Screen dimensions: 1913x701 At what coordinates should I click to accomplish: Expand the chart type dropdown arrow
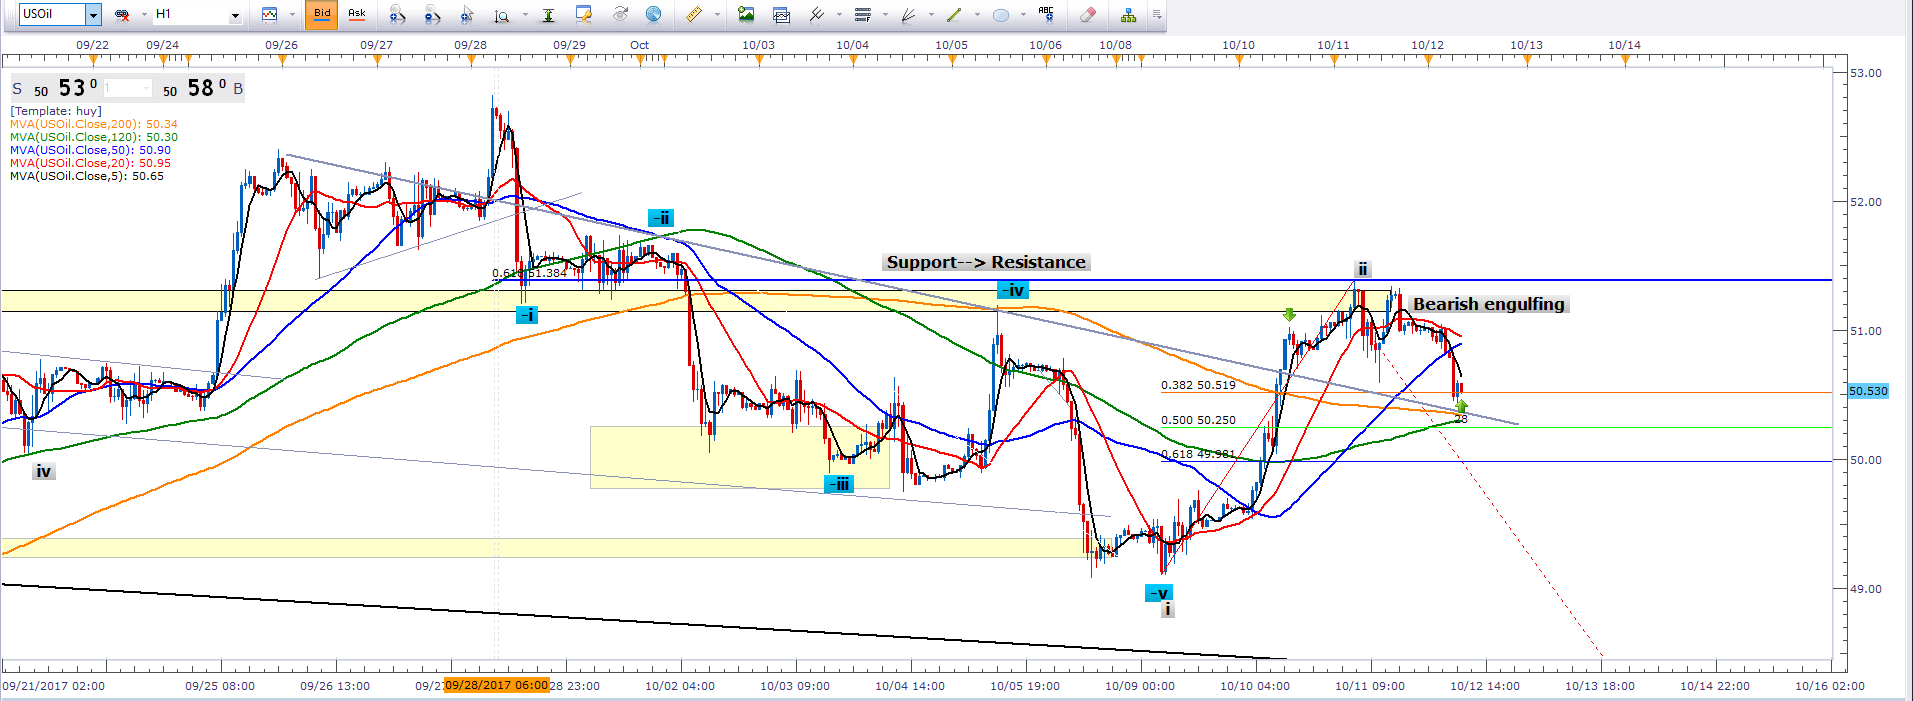(x=292, y=15)
